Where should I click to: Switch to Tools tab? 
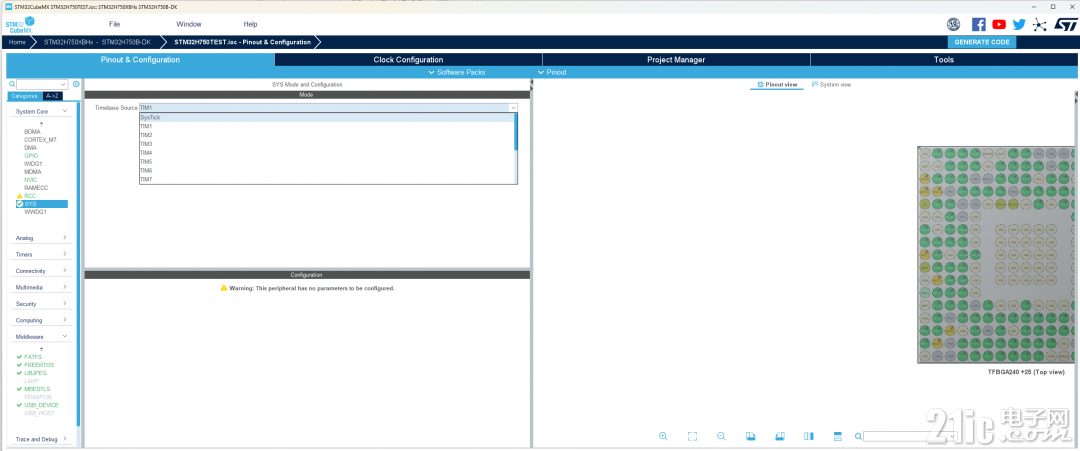944,60
